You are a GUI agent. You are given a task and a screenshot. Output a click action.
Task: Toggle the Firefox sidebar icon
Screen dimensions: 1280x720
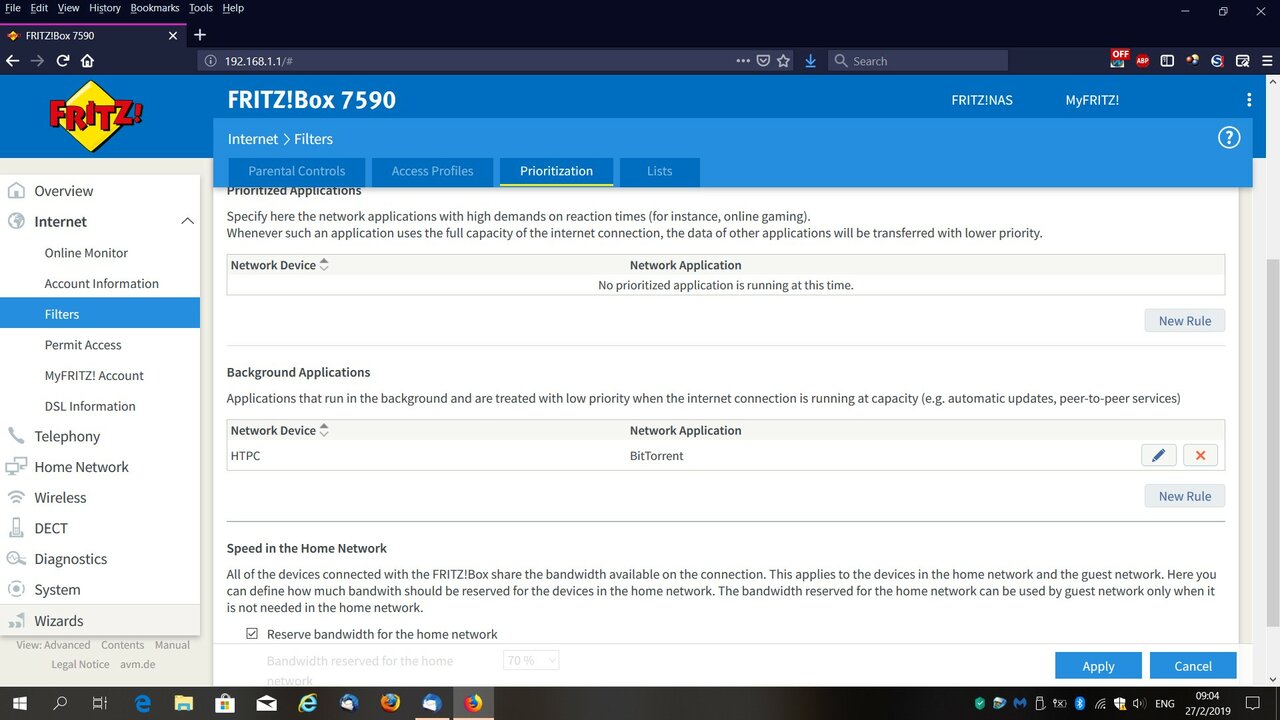coord(1167,61)
